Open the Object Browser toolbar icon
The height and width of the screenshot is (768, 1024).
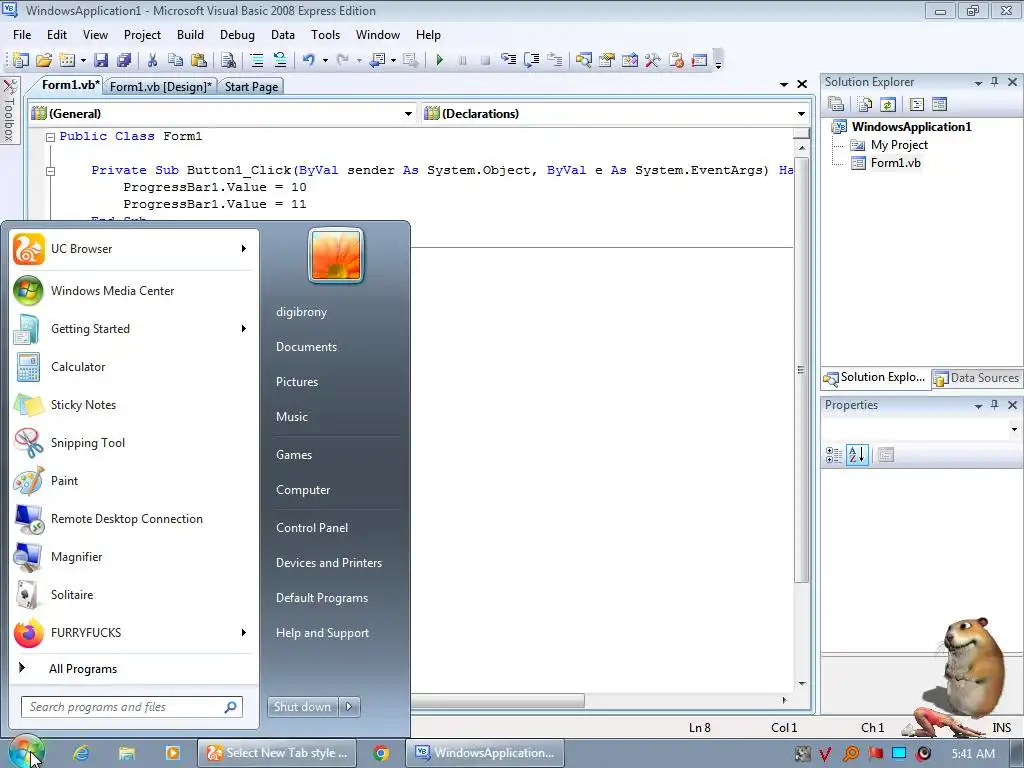[x=630, y=60]
